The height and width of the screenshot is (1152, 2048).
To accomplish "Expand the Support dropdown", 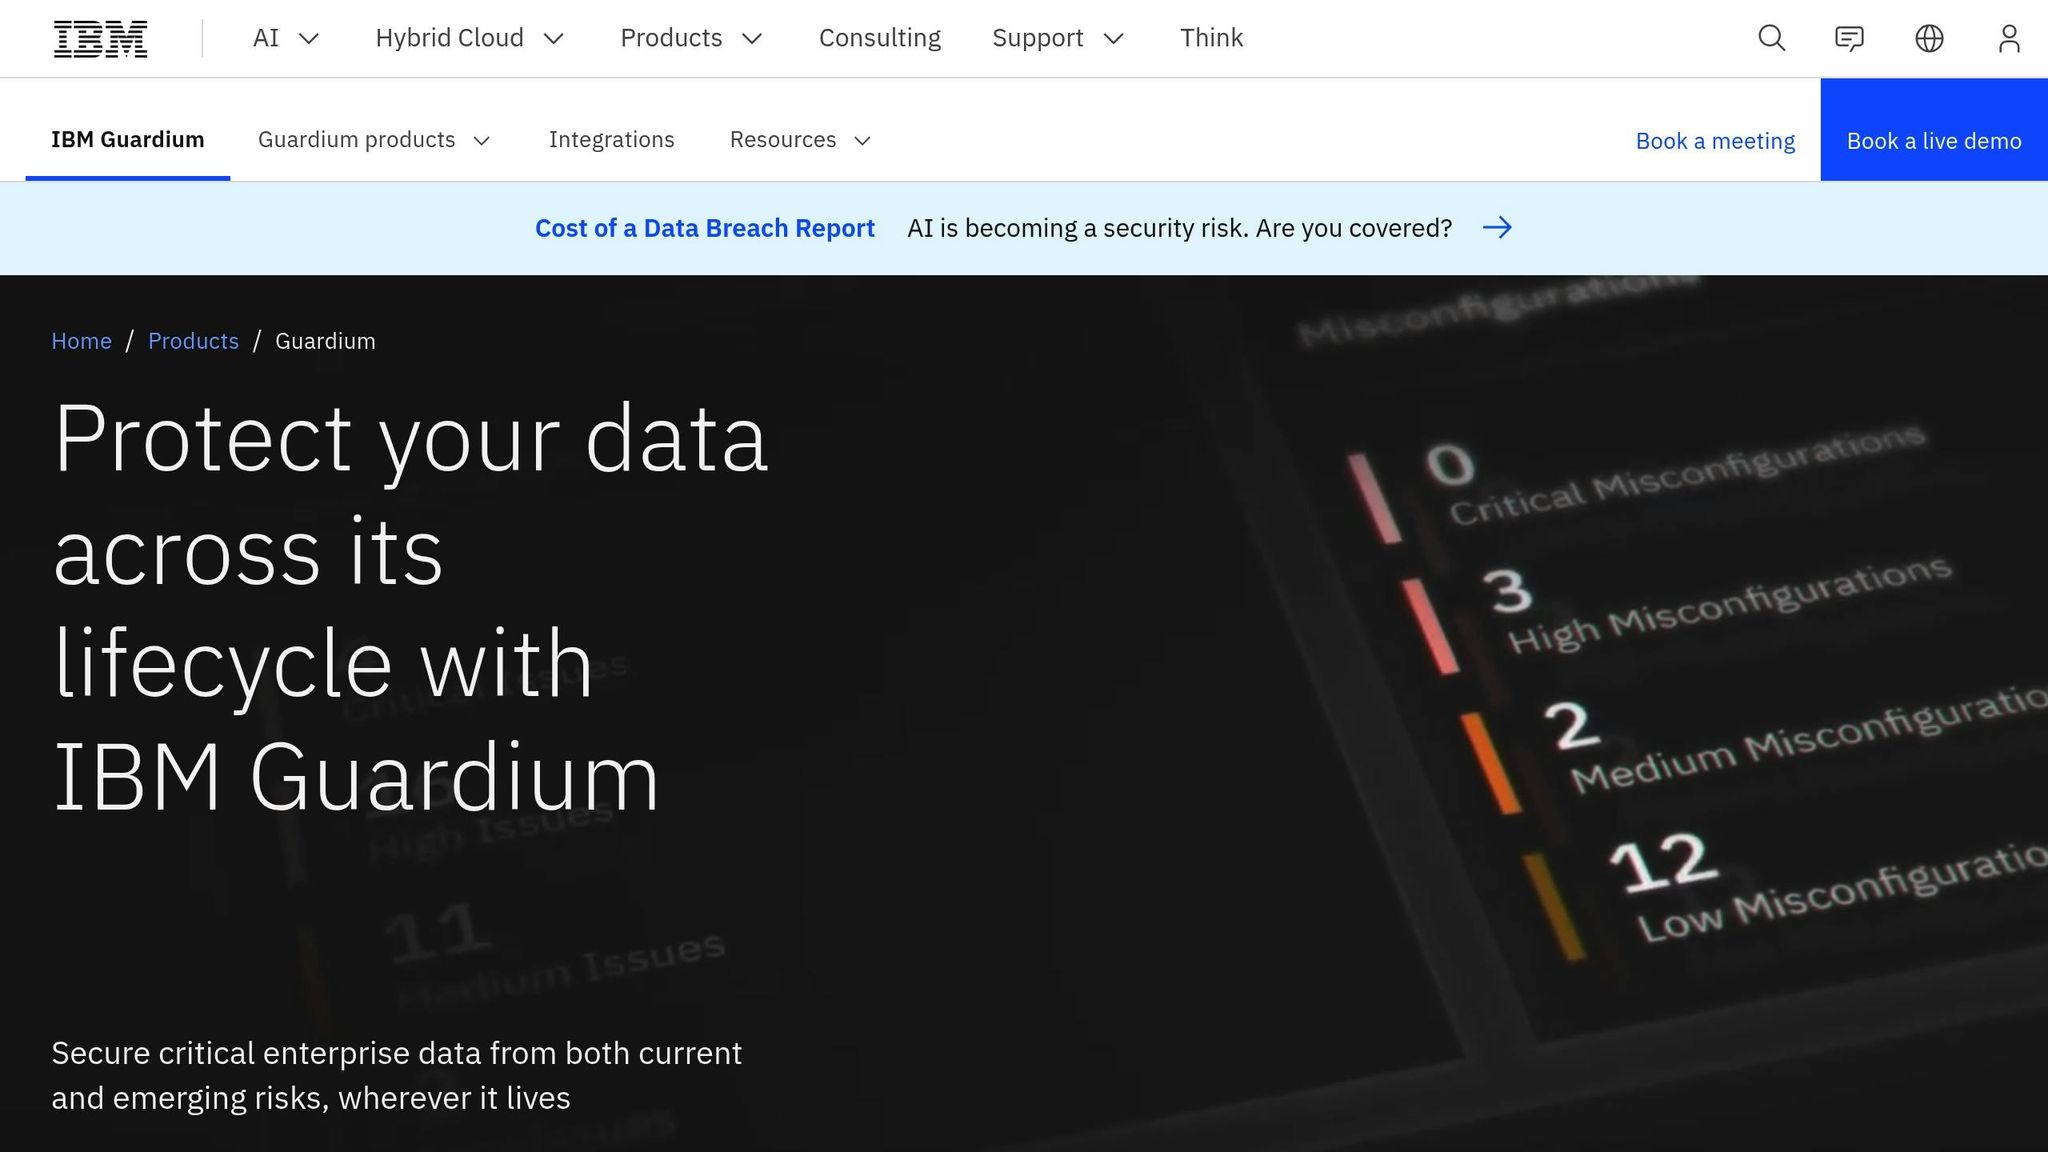I will click(x=1057, y=38).
